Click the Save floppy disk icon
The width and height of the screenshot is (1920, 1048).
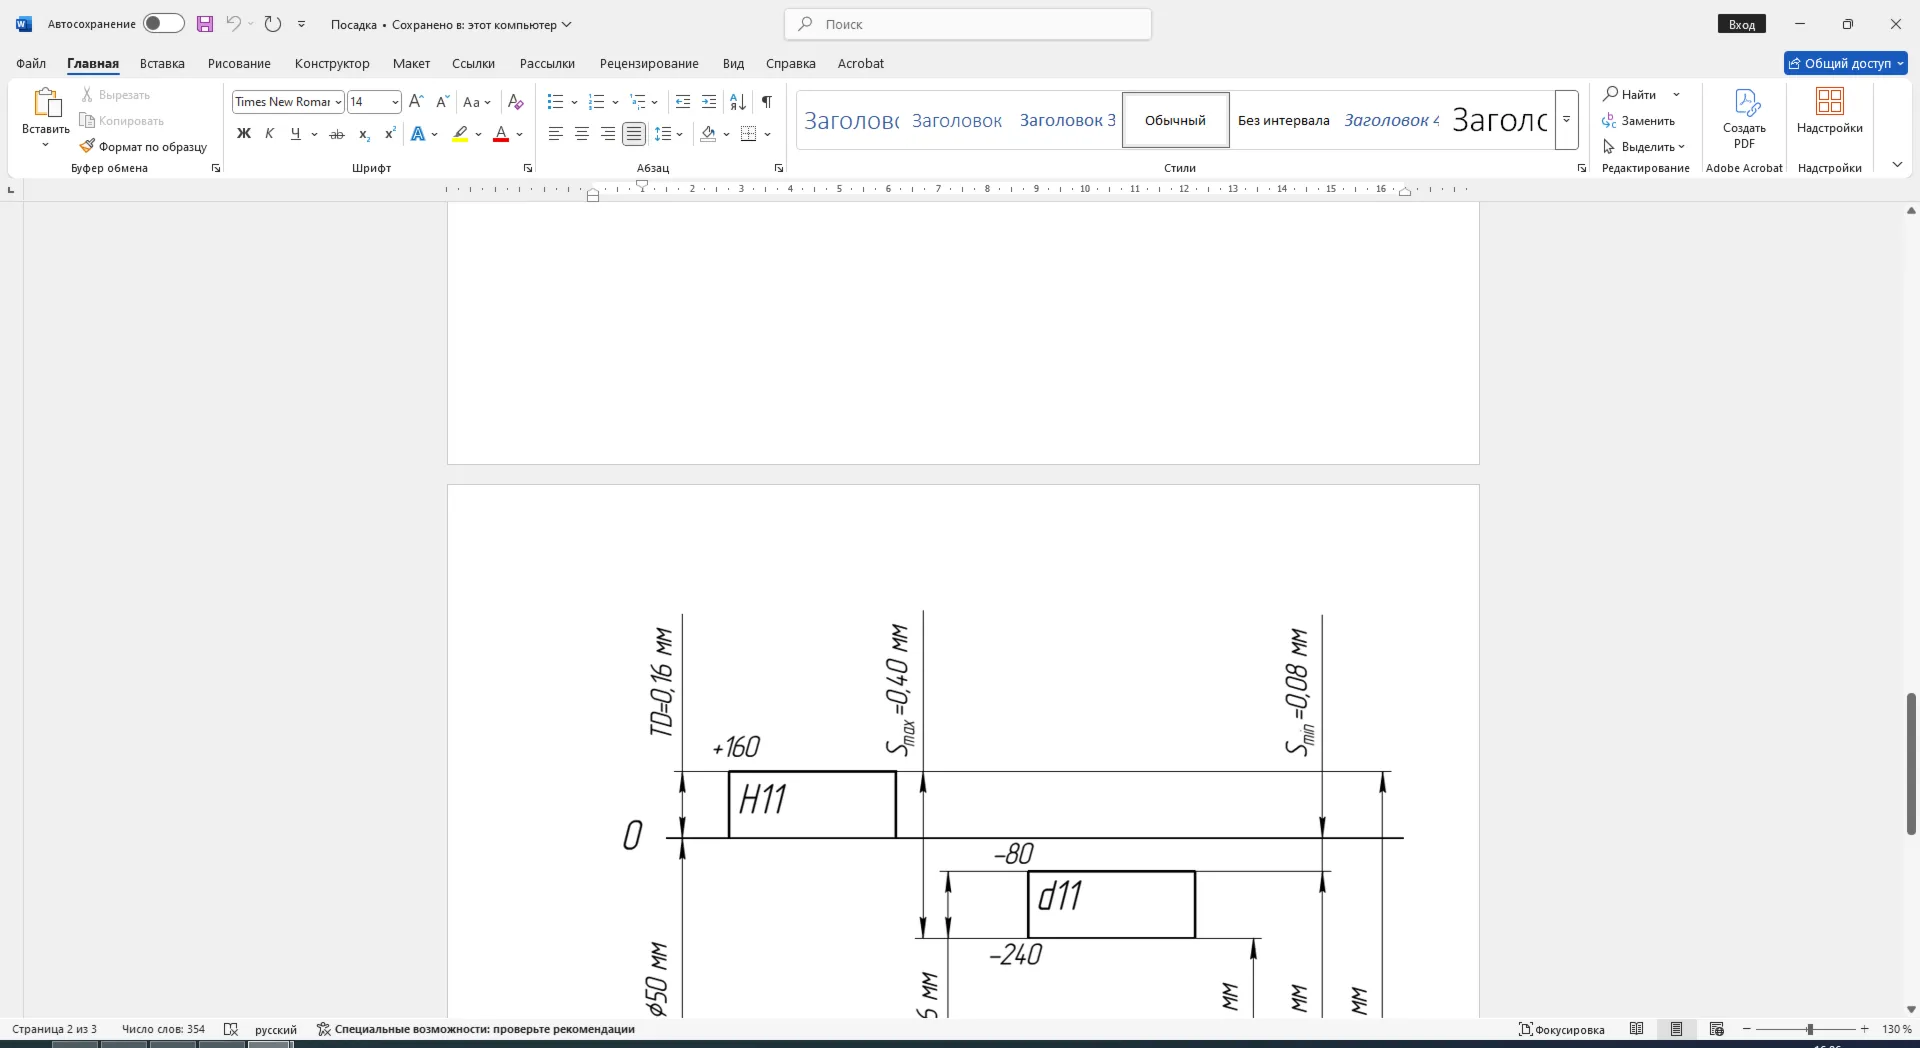(x=205, y=24)
